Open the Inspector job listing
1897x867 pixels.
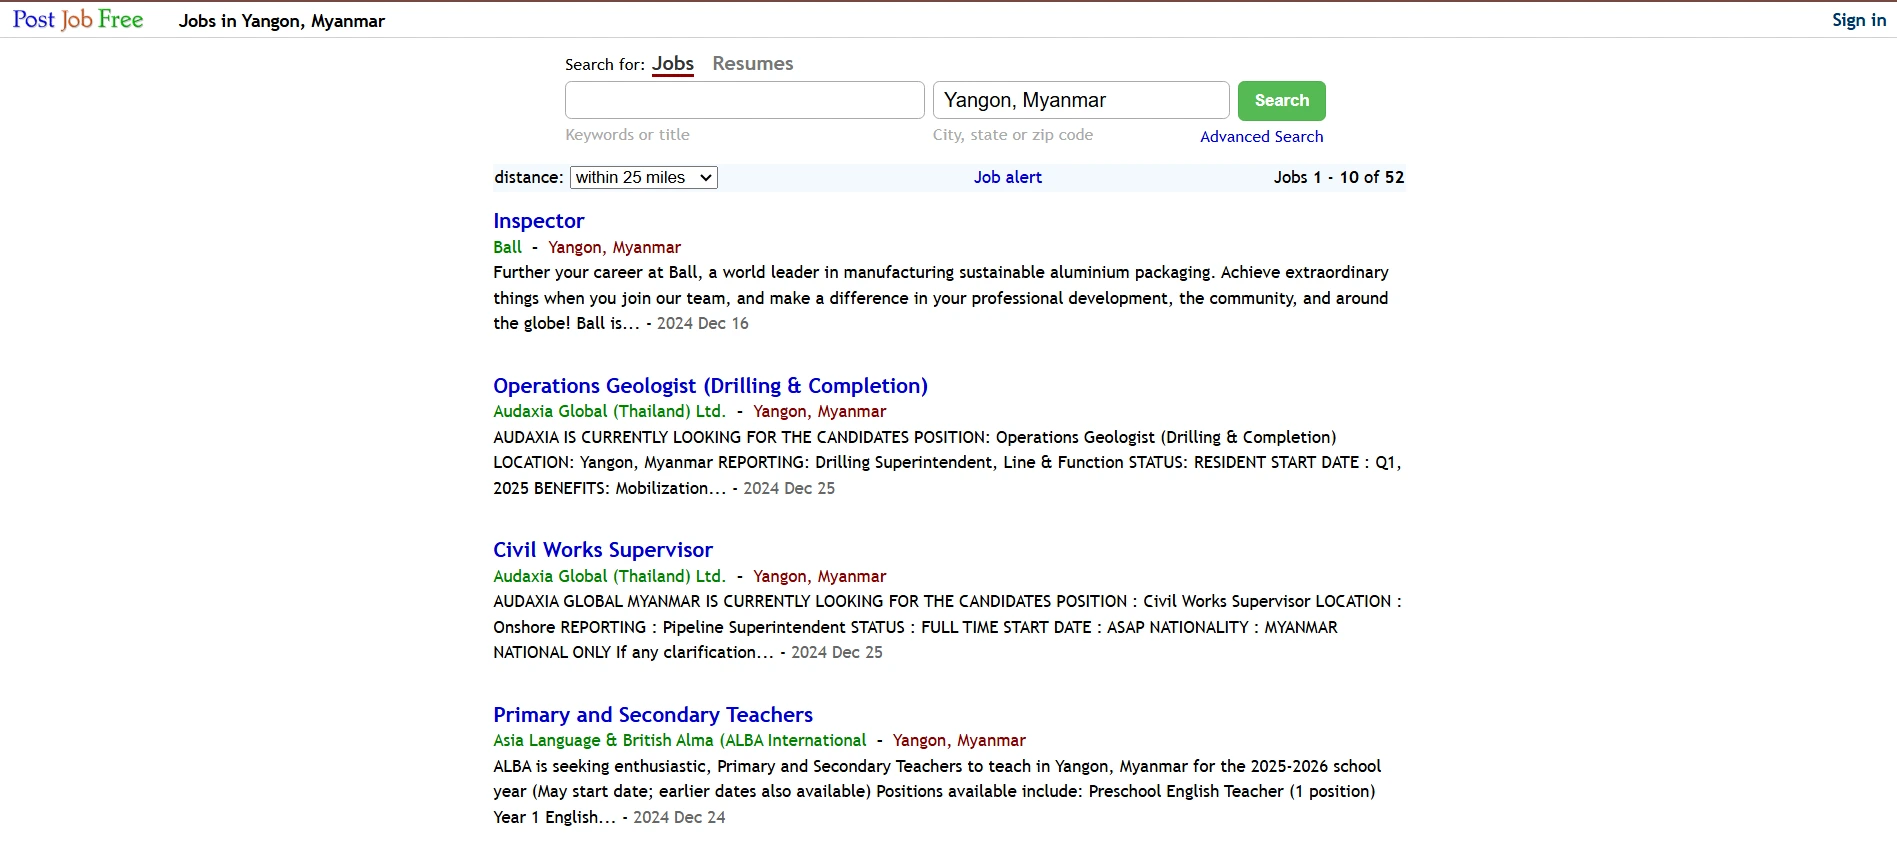pyautogui.click(x=539, y=221)
